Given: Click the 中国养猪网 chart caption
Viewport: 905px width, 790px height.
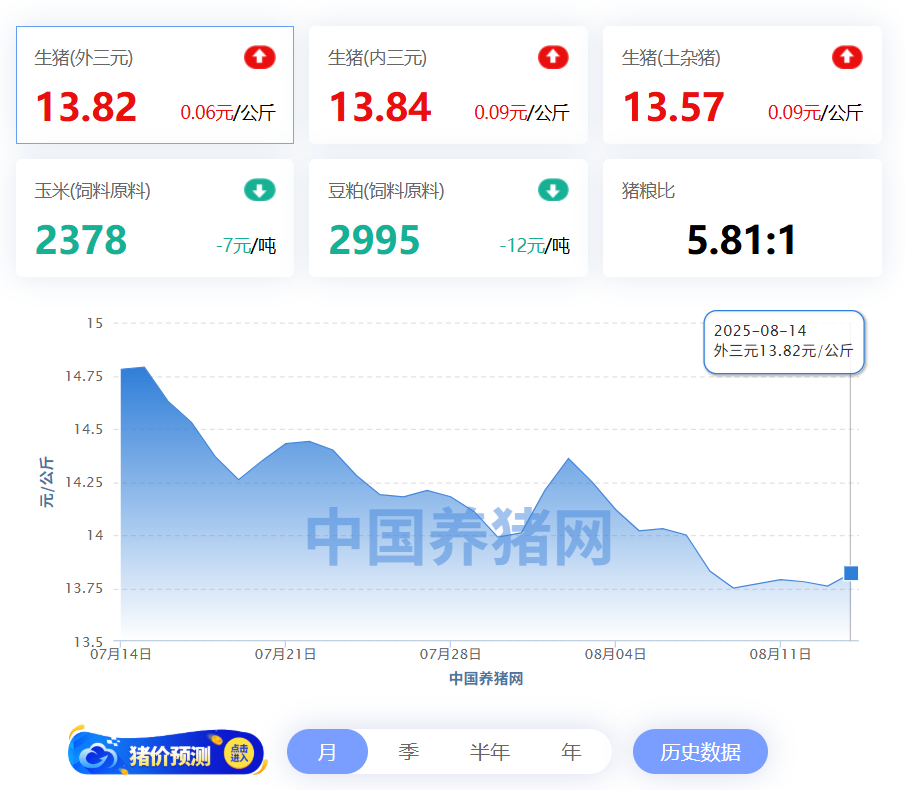Looking at the screenshot, I should click(x=486, y=679).
